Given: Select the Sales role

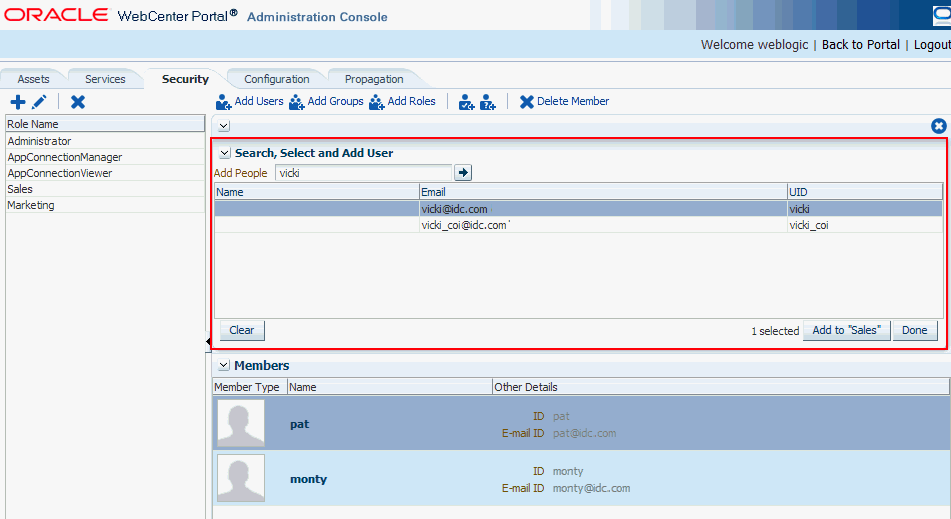Looking at the screenshot, I should [106, 189].
